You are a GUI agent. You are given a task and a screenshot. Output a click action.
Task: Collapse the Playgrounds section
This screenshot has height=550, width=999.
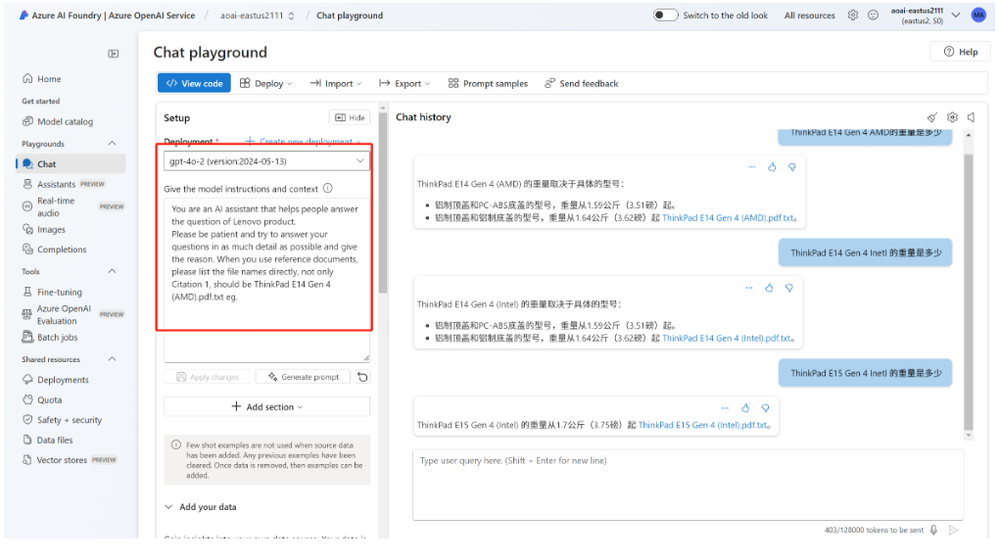112,143
